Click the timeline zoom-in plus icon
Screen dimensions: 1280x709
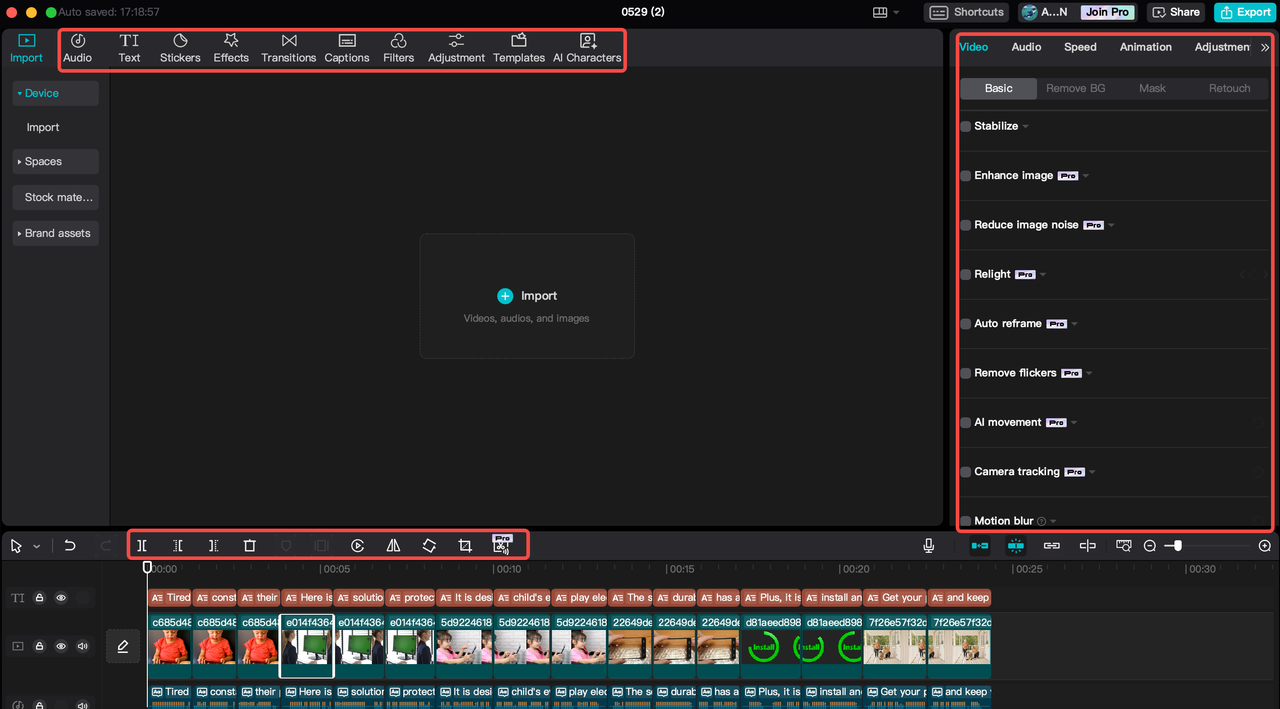pyautogui.click(x=1265, y=546)
